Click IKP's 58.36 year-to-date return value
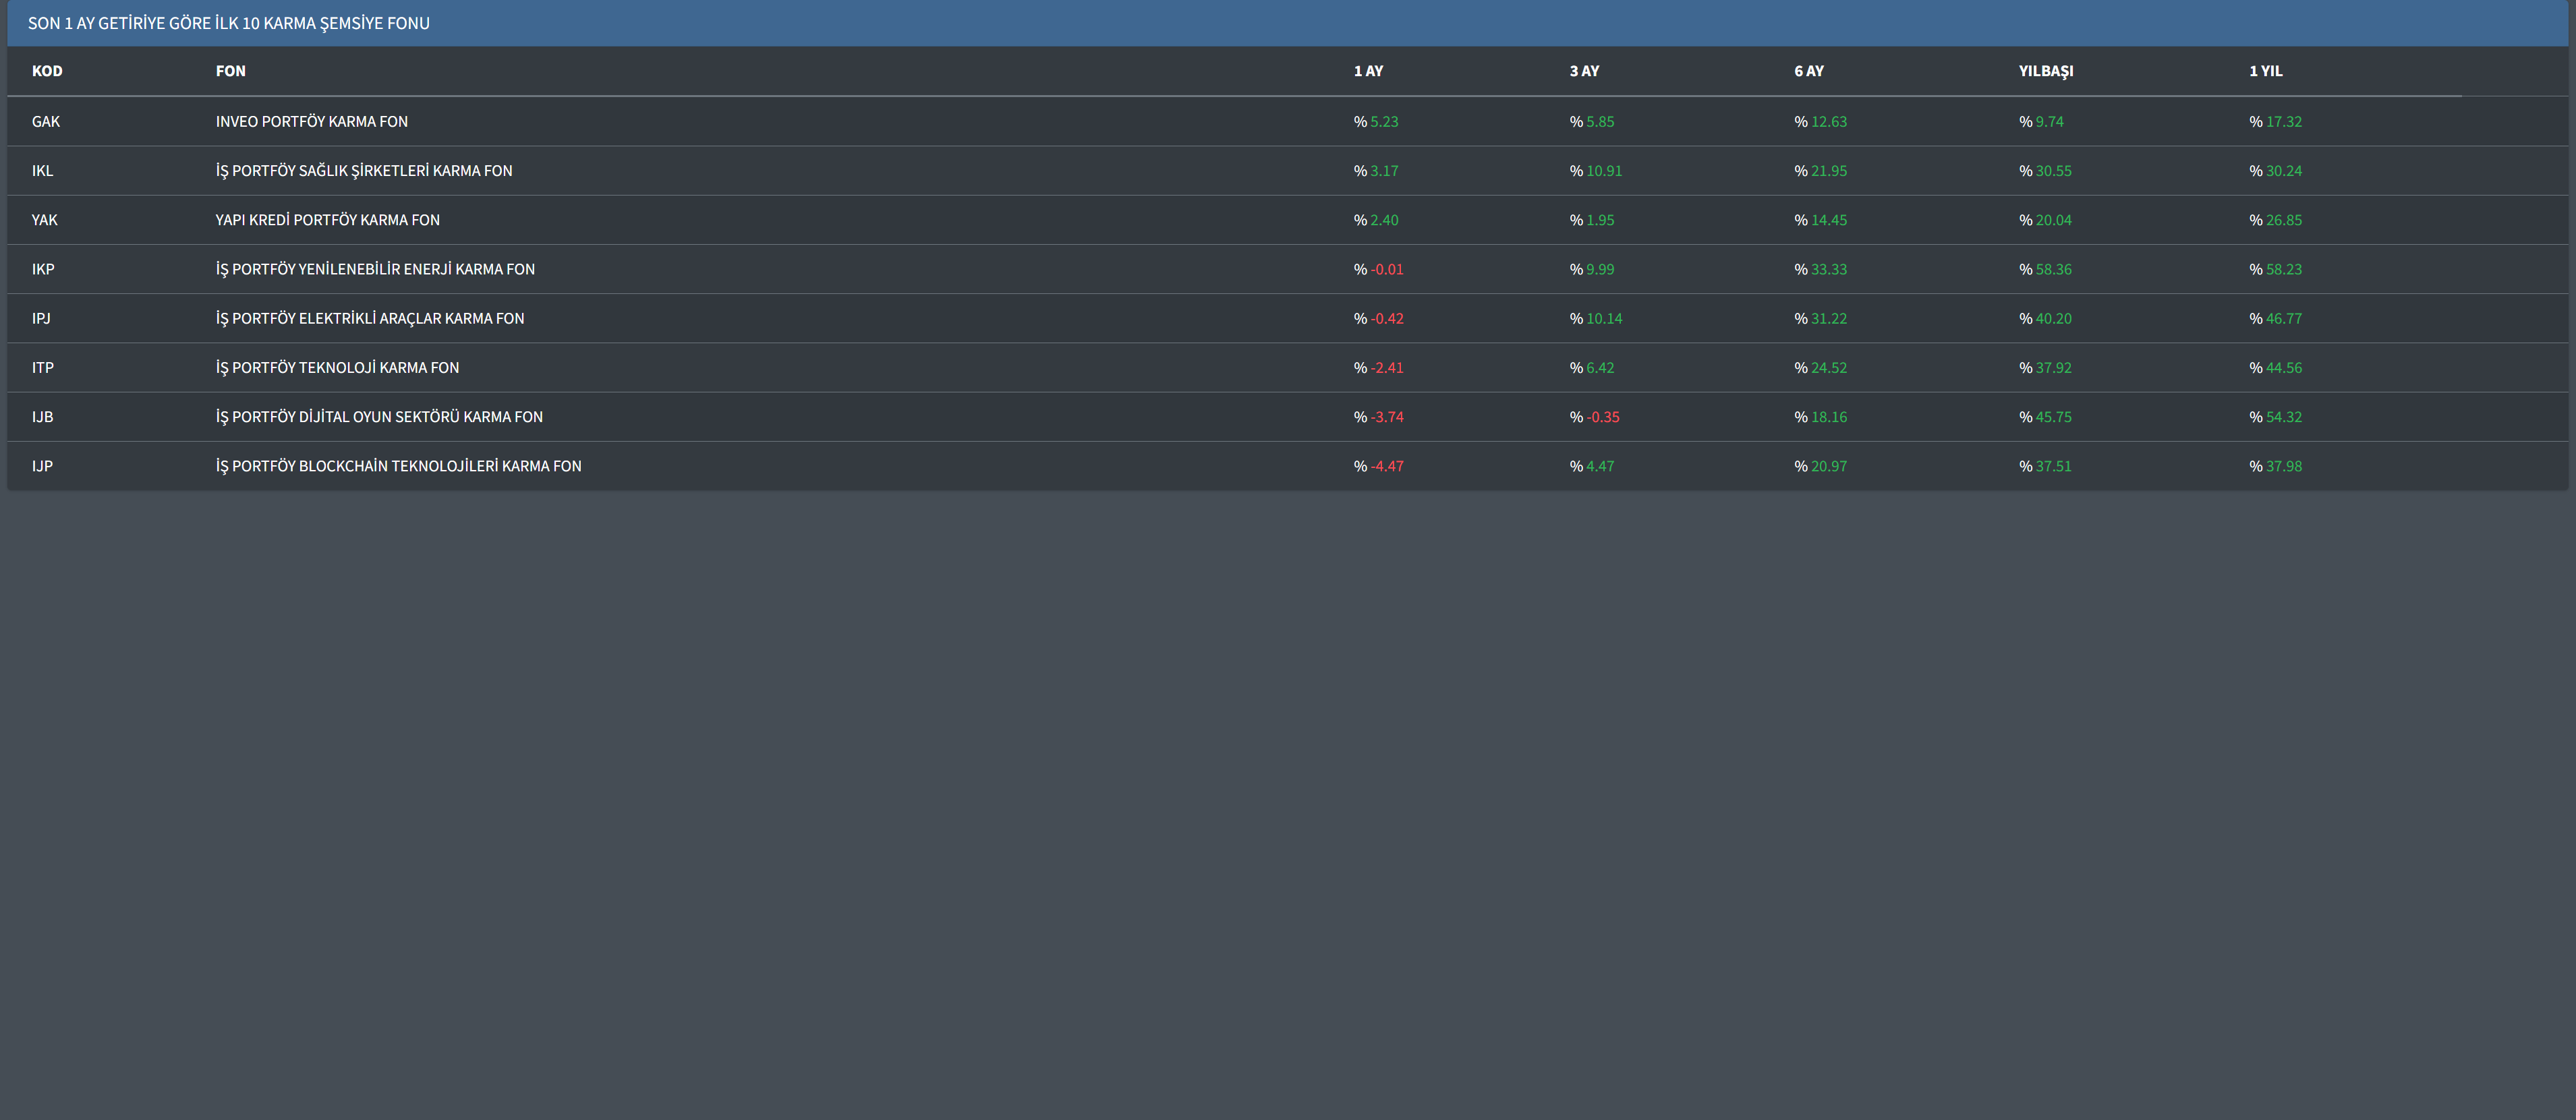This screenshot has height=1120, width=2576. [2052, 269]
